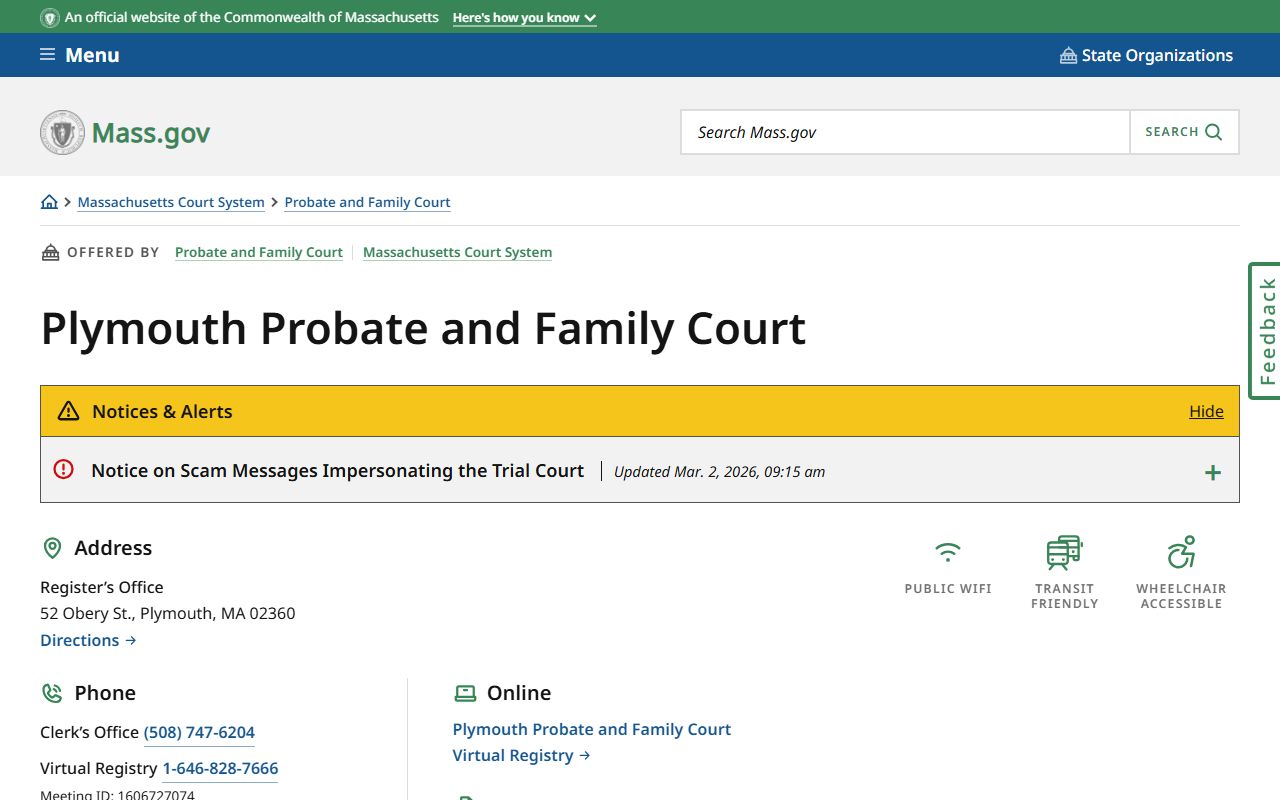The image size is (1280, 800).
Task: Click the Meeting ID: 1606727074 text
Action: click(x=117, y=795)
